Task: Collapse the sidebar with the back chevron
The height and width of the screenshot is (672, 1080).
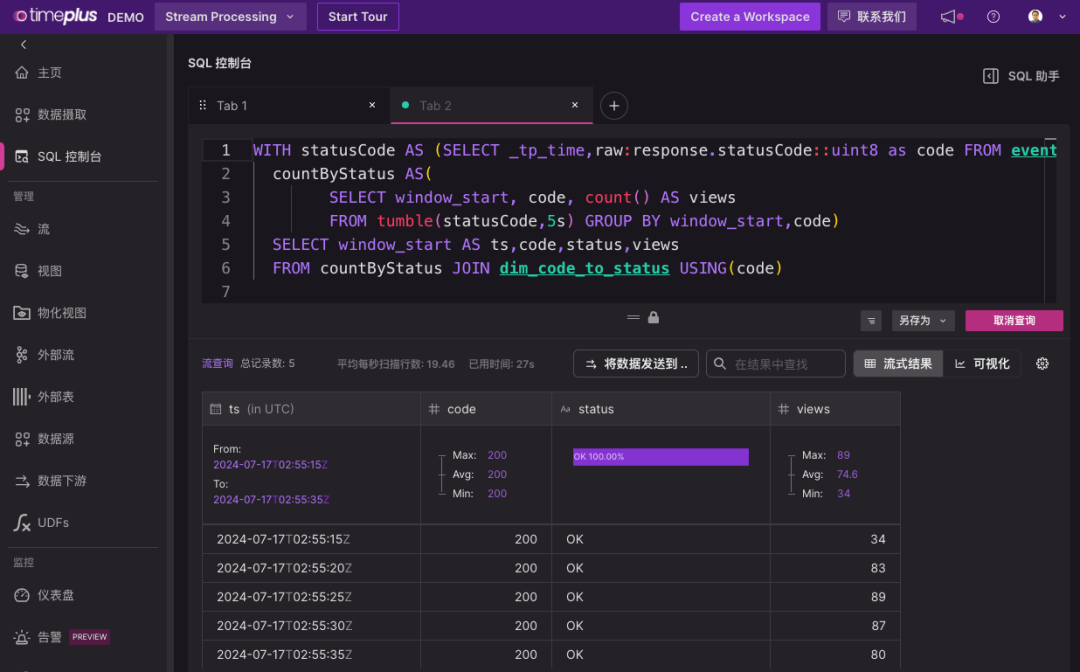Action: (x=23, y=45)
